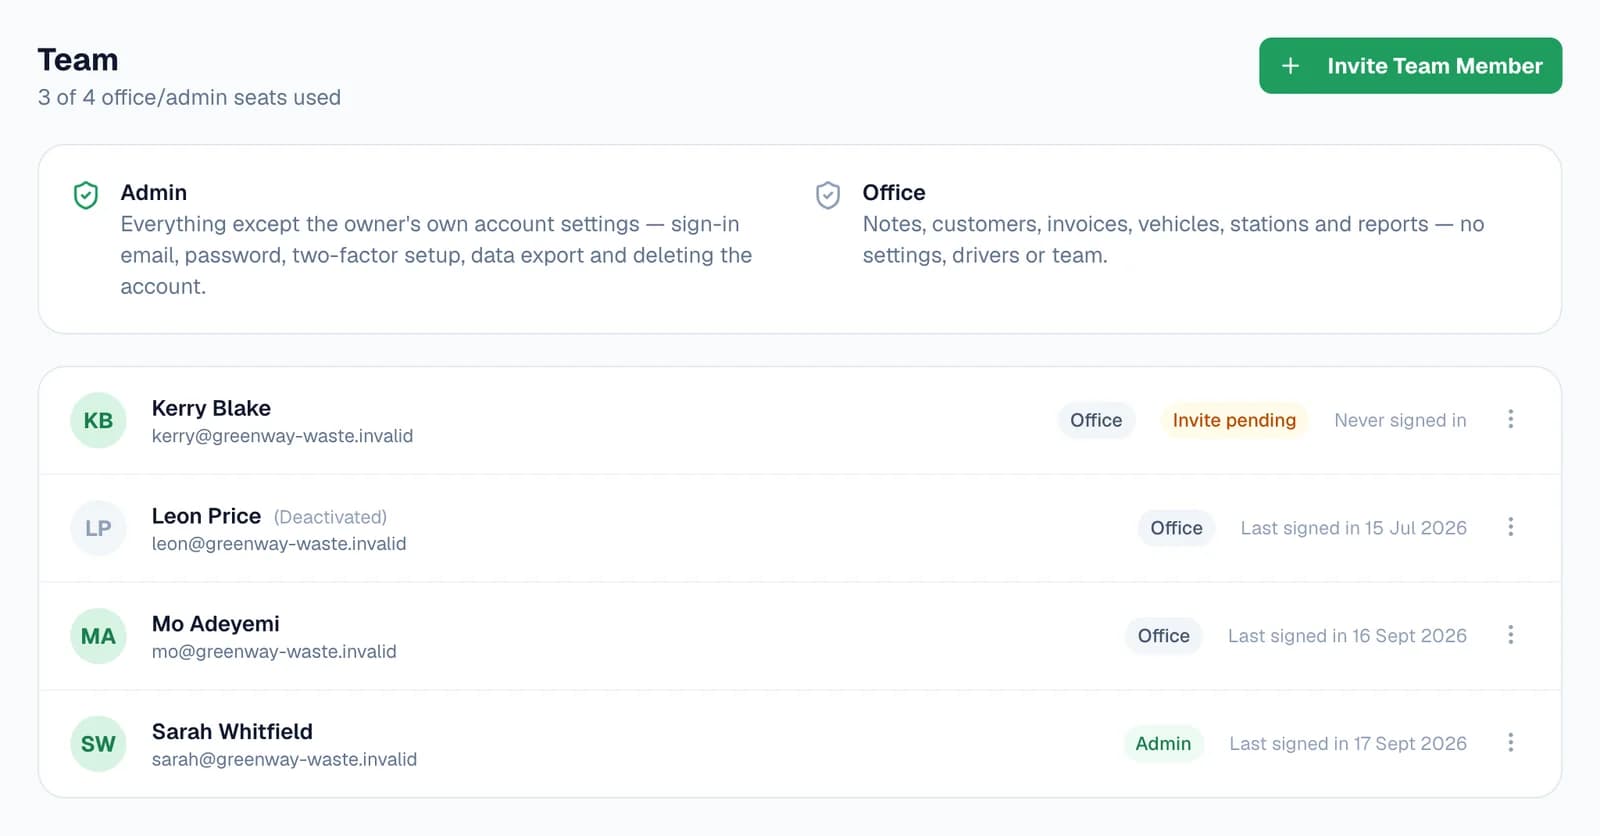1600x836 pixels.
Task: Click Kerry Blake's Office role badge
Action: (x=1096, y=420)
